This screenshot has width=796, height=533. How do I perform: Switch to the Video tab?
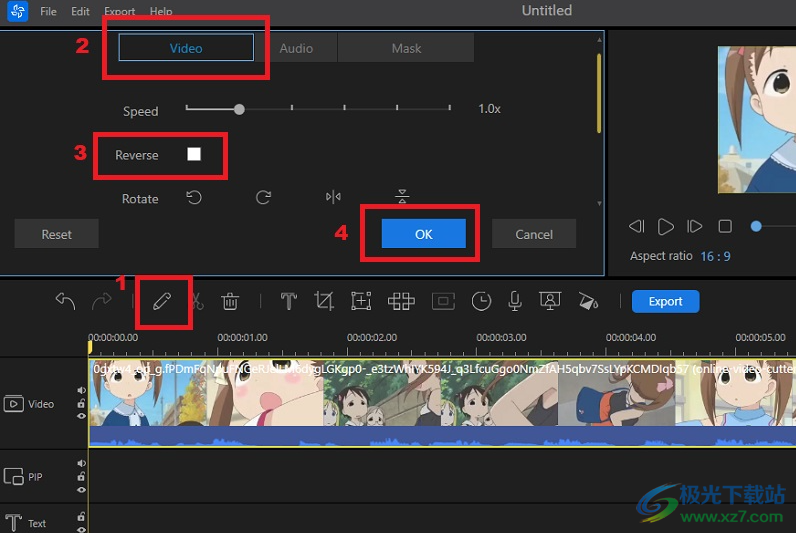point(186,48)
